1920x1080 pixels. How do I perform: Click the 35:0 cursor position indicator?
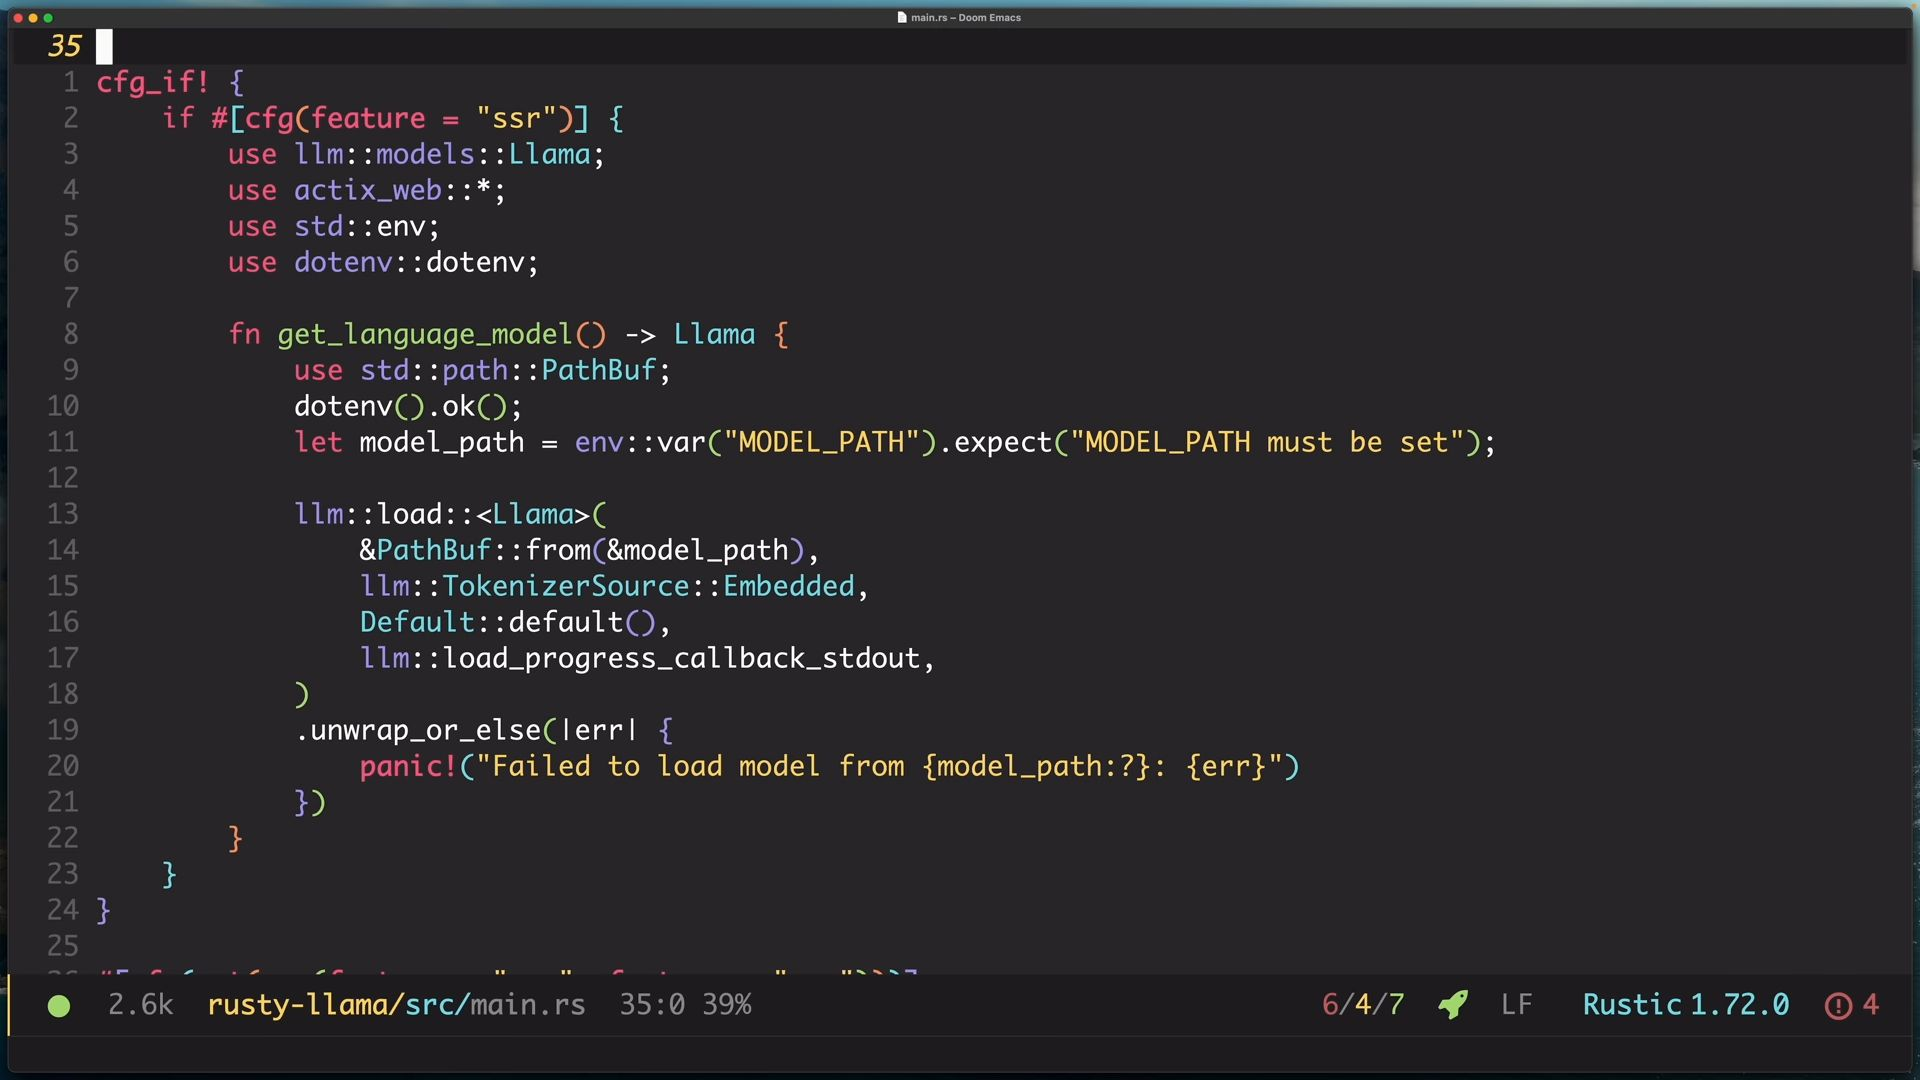point(651,1004)
